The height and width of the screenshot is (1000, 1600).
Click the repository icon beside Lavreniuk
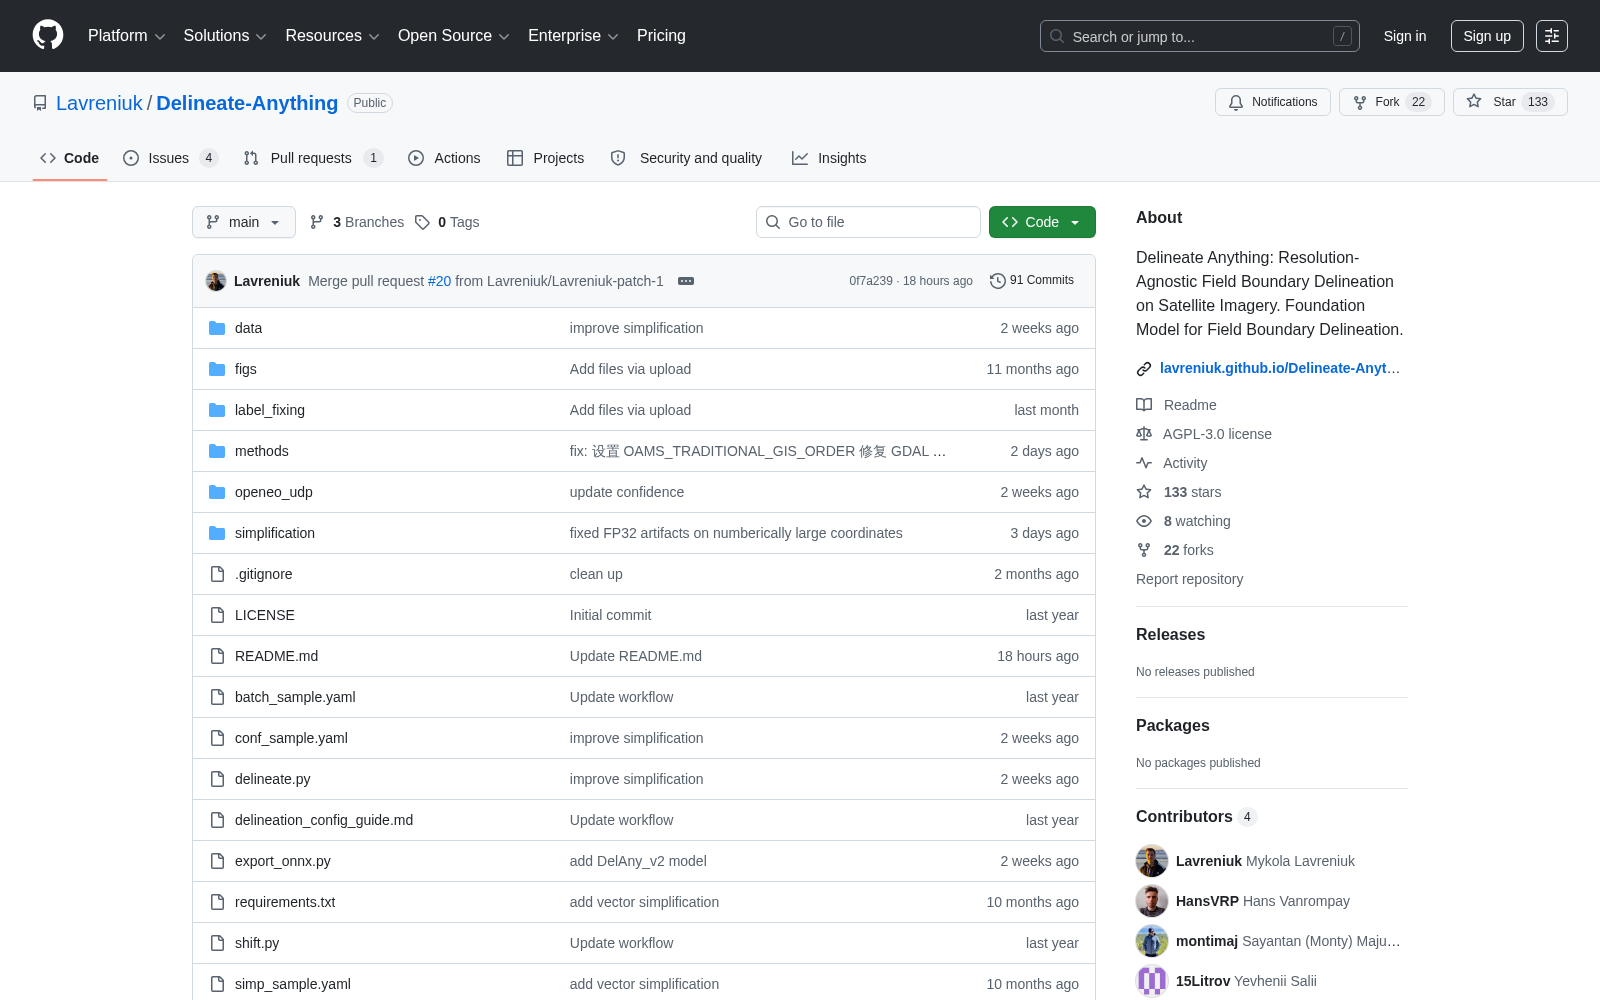click(x=40, y=103)
